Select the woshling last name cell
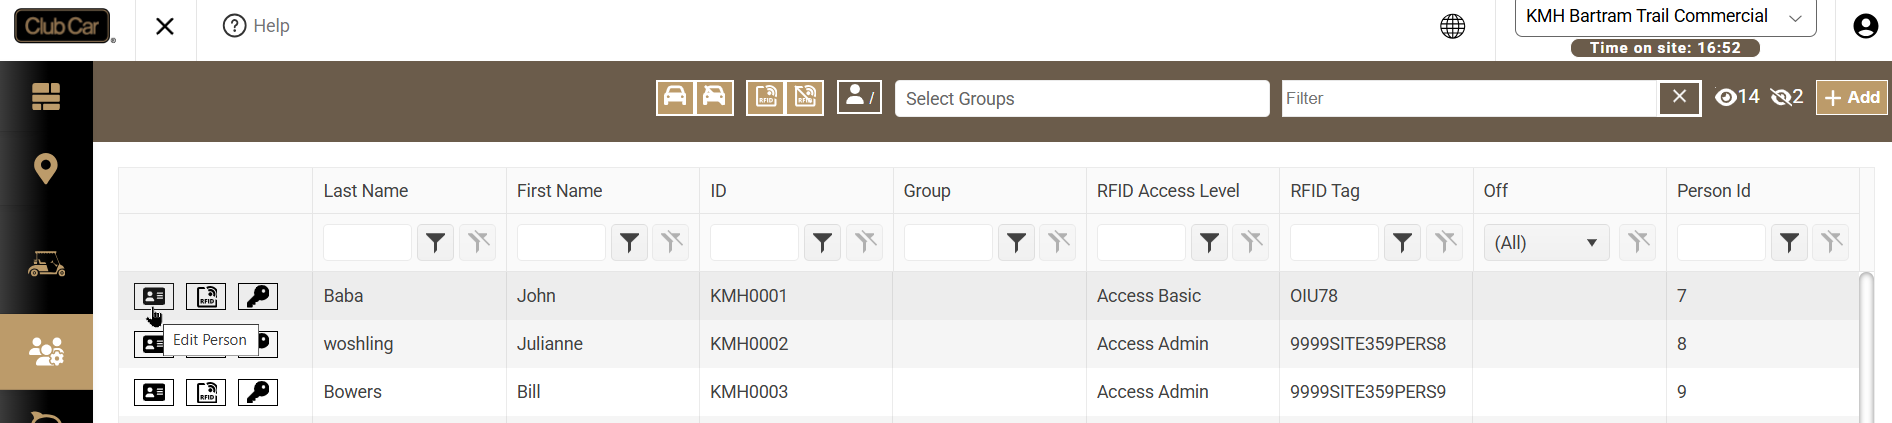This screenshot has height=423, width=1892. click(x=409, y=344)
